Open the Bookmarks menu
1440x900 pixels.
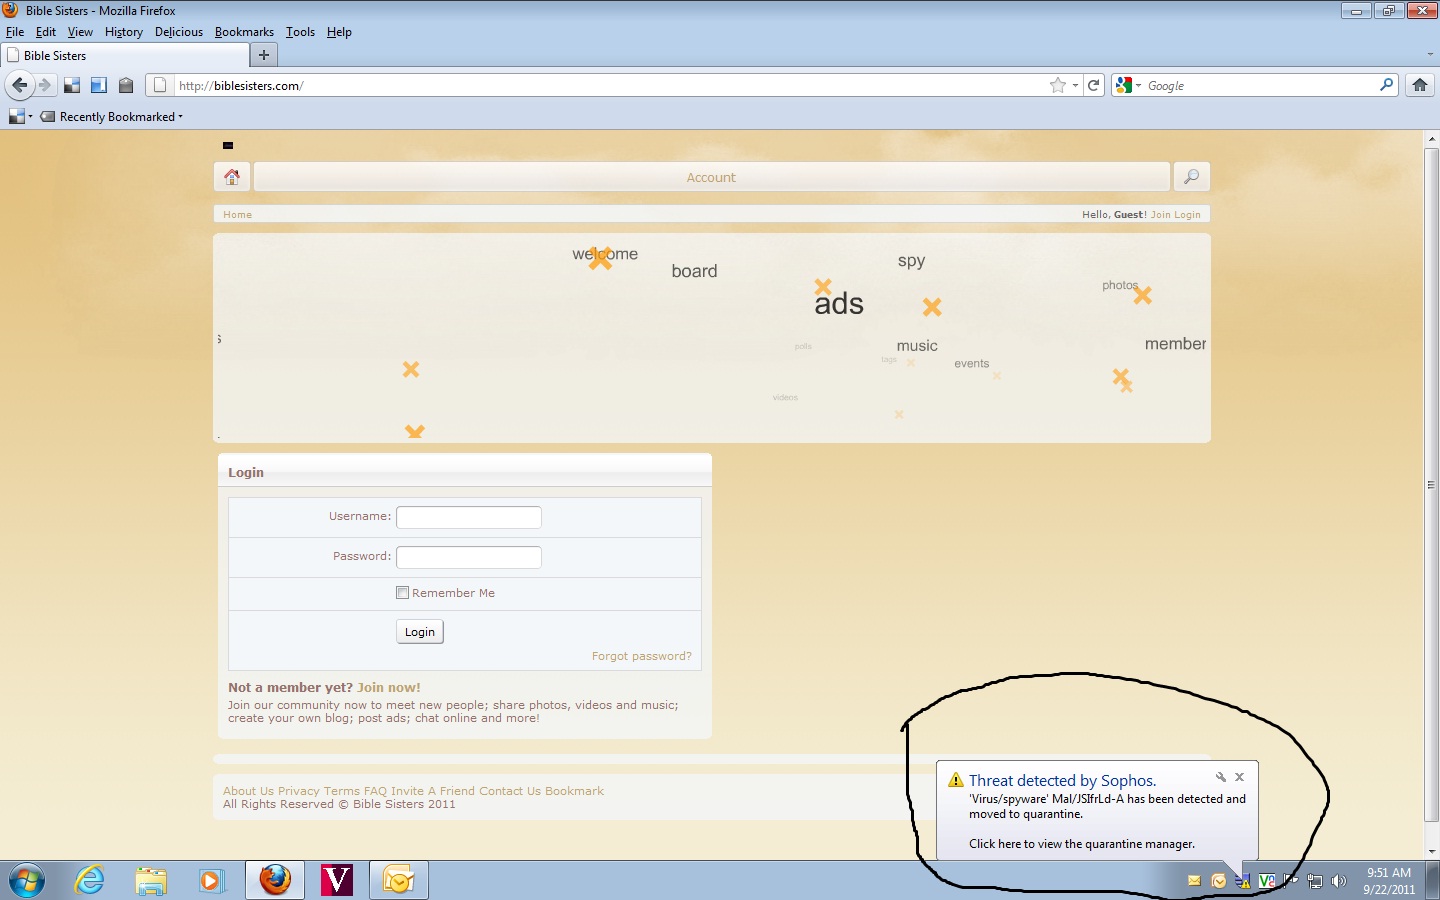(x=244, y=32)
